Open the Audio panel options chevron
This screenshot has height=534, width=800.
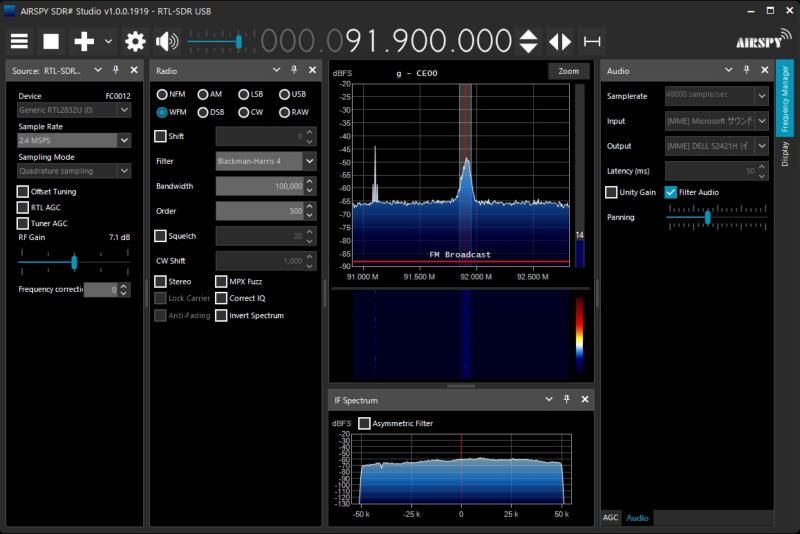point(729,70)
